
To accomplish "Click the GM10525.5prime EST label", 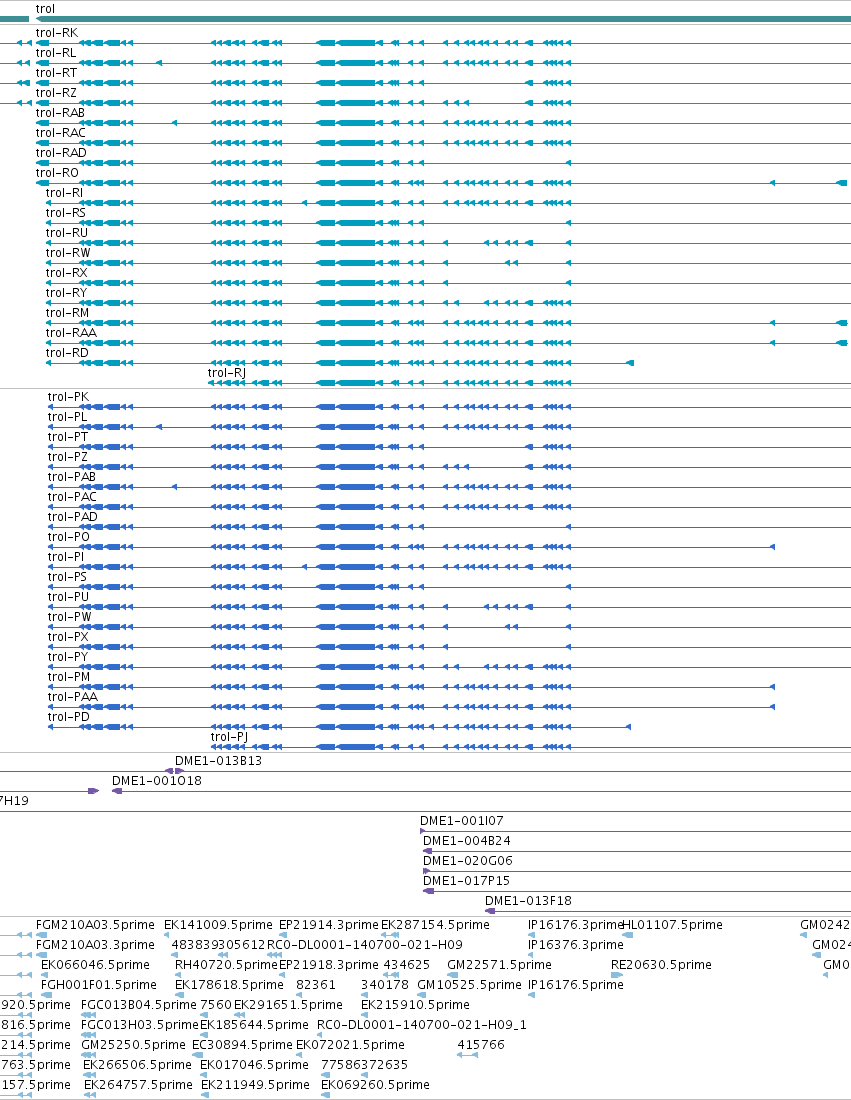I will [469, 985].
